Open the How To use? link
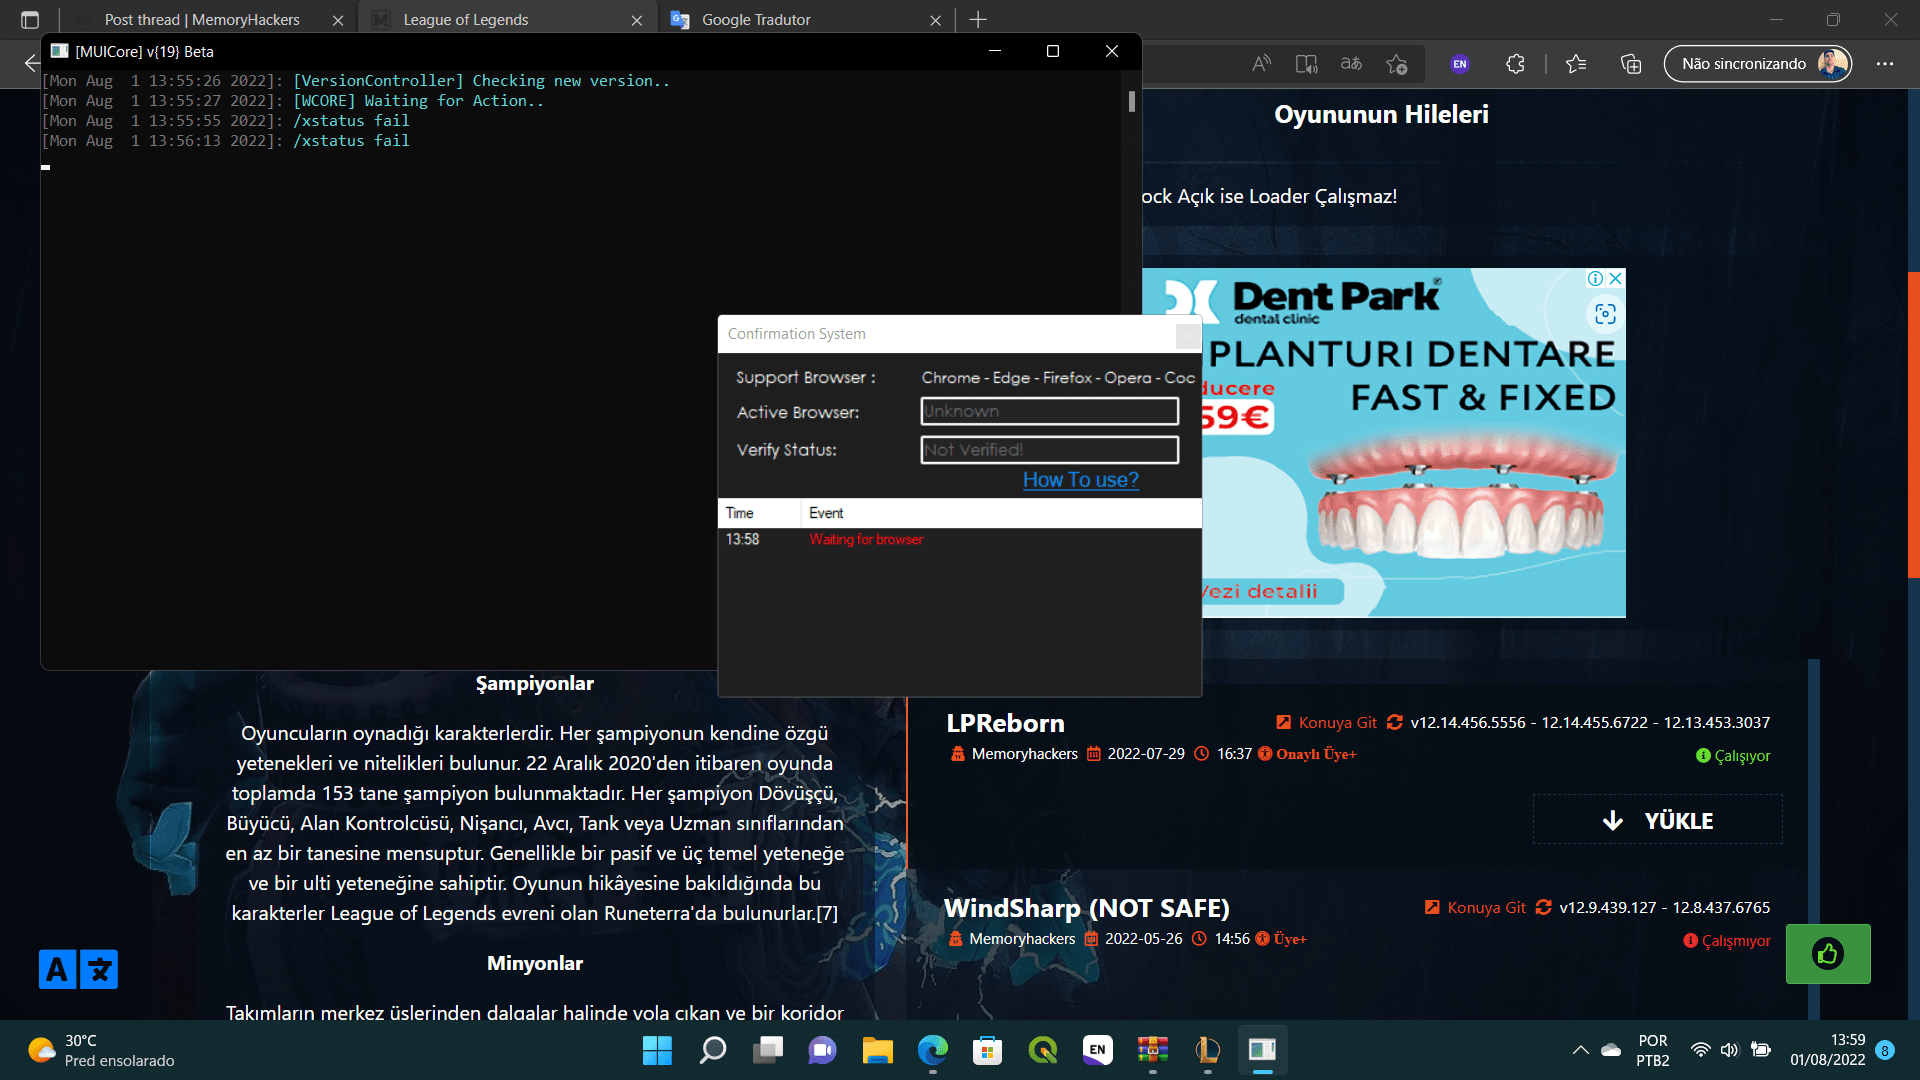The image size is (1920, 1080). point(1080,480)
